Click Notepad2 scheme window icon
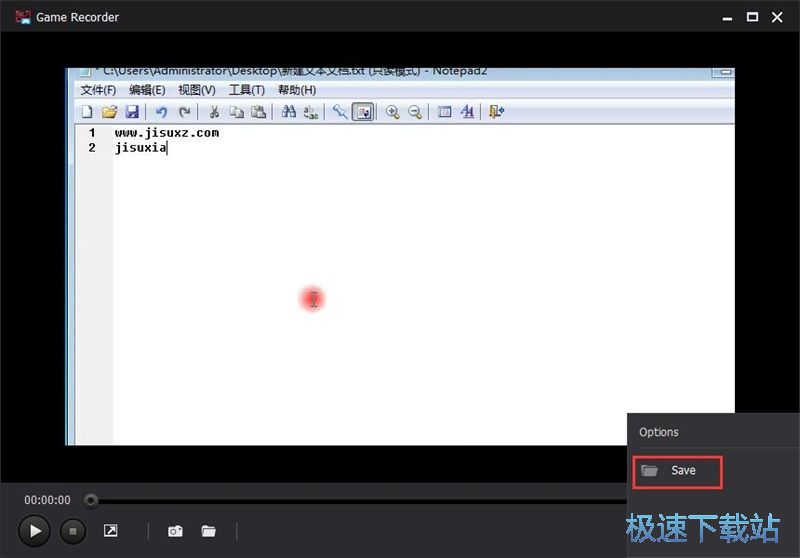 pyautogui.click(x=444, y=112)
